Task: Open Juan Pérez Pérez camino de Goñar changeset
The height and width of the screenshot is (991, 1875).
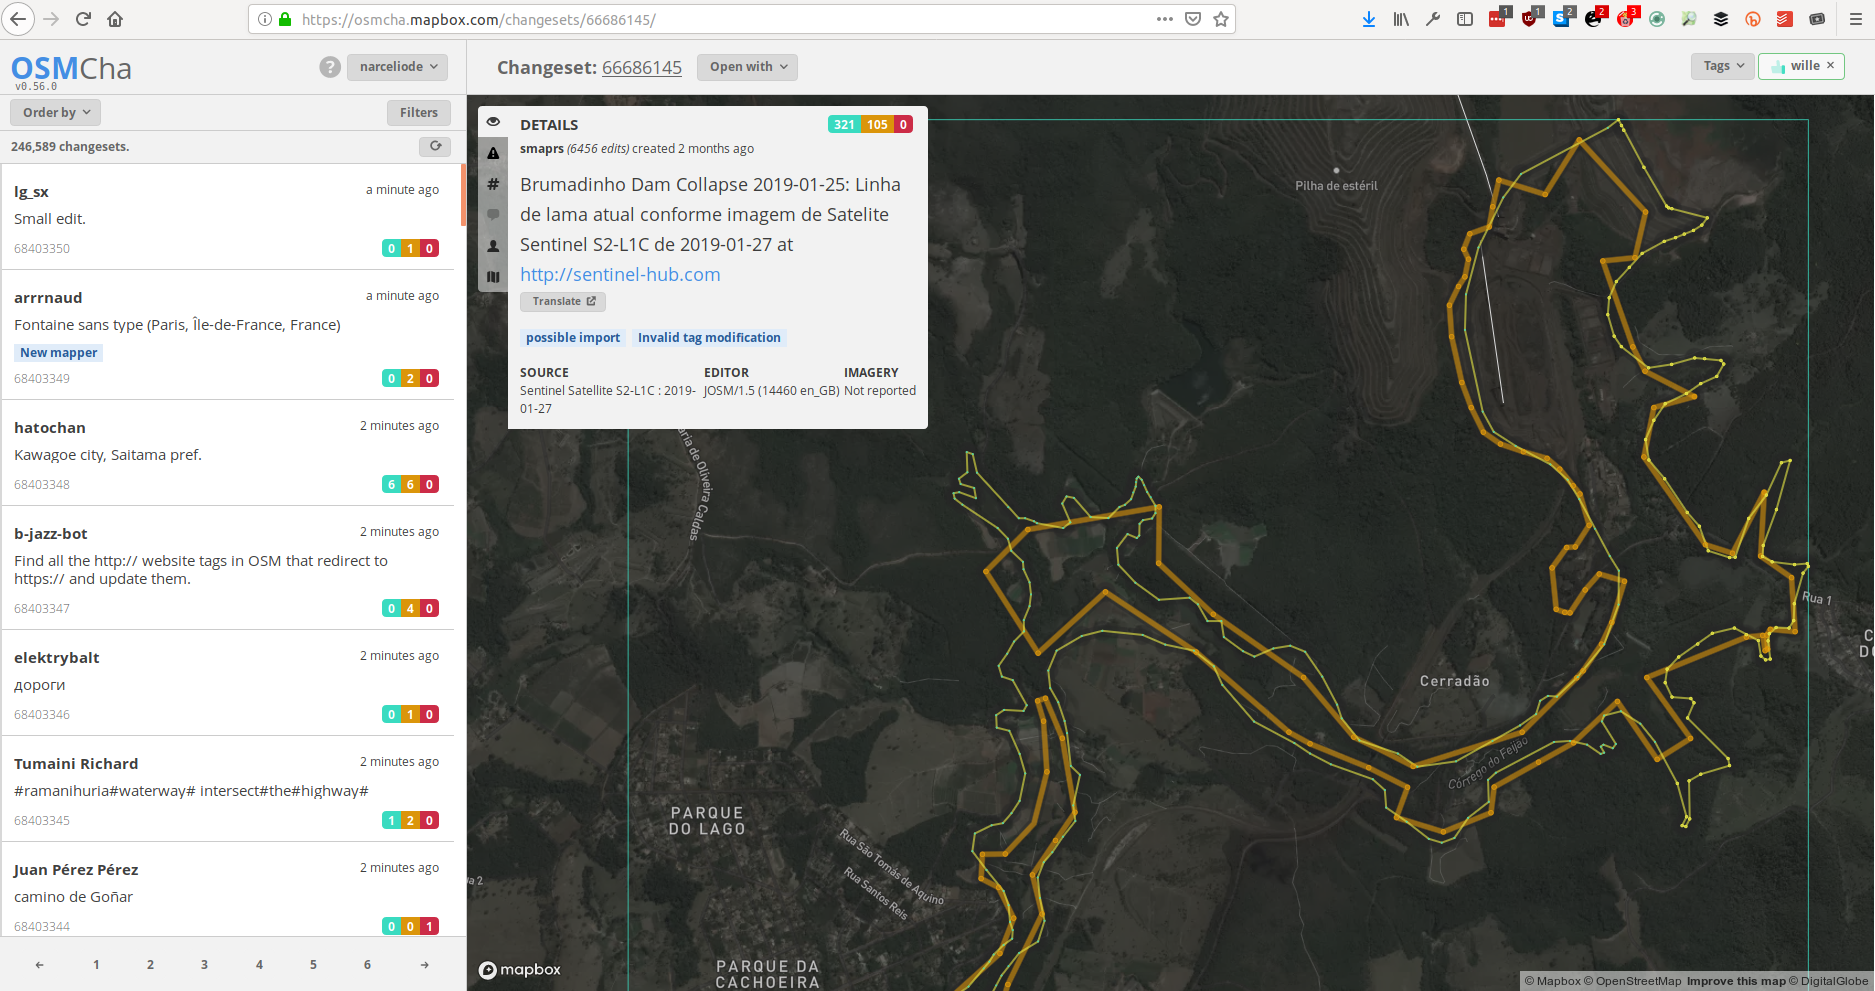Action: pyautogui.click(x=228, y=890)
